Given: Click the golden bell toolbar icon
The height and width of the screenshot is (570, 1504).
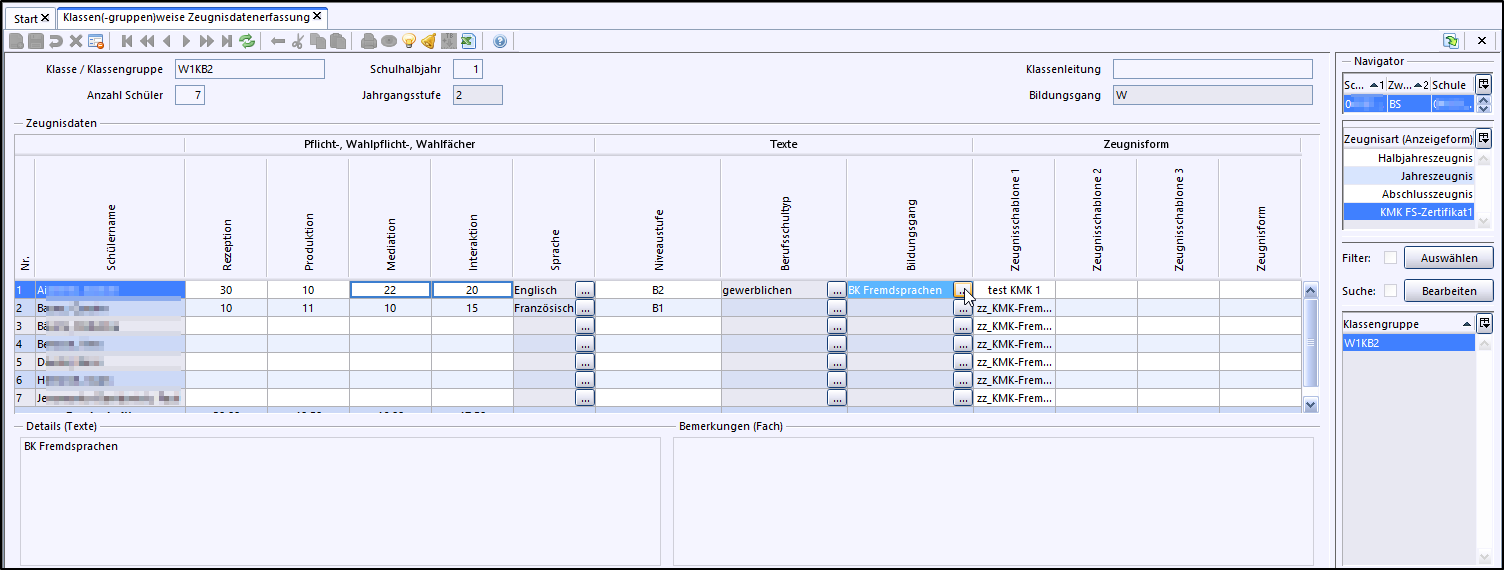Looking at the screenshot, I should tap(428, 41).
